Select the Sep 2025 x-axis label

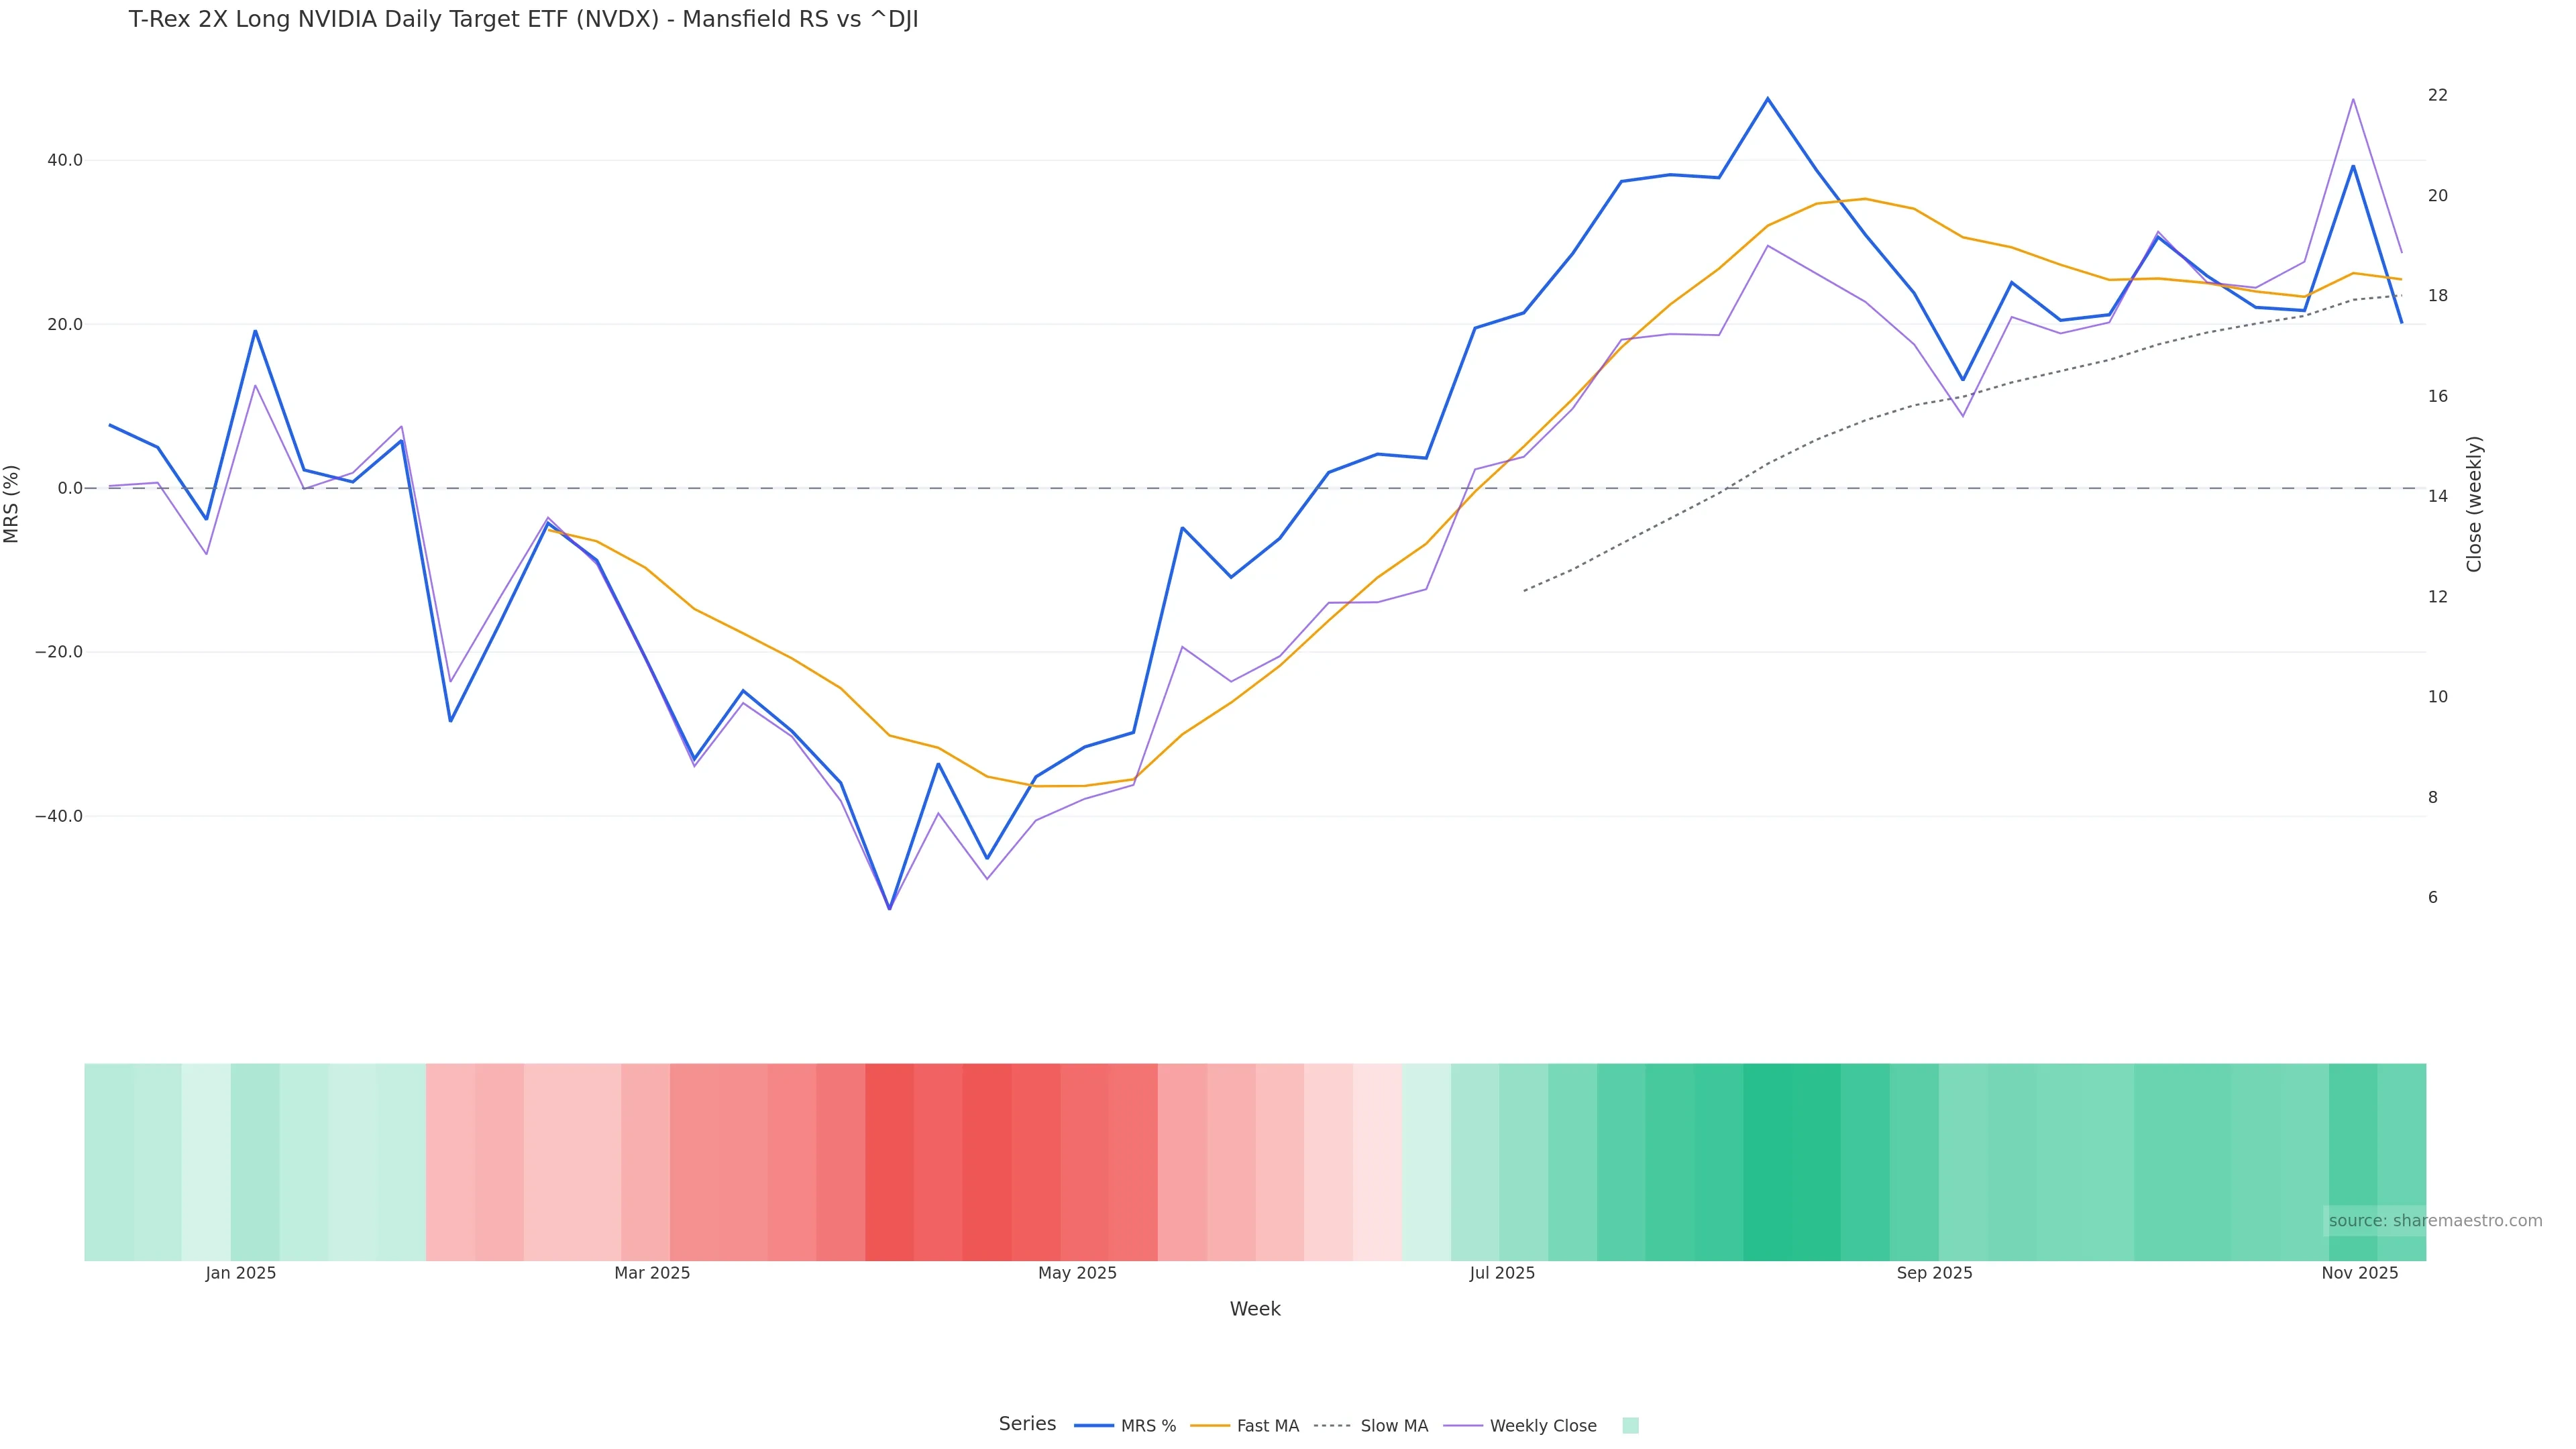[1934, 1273]
